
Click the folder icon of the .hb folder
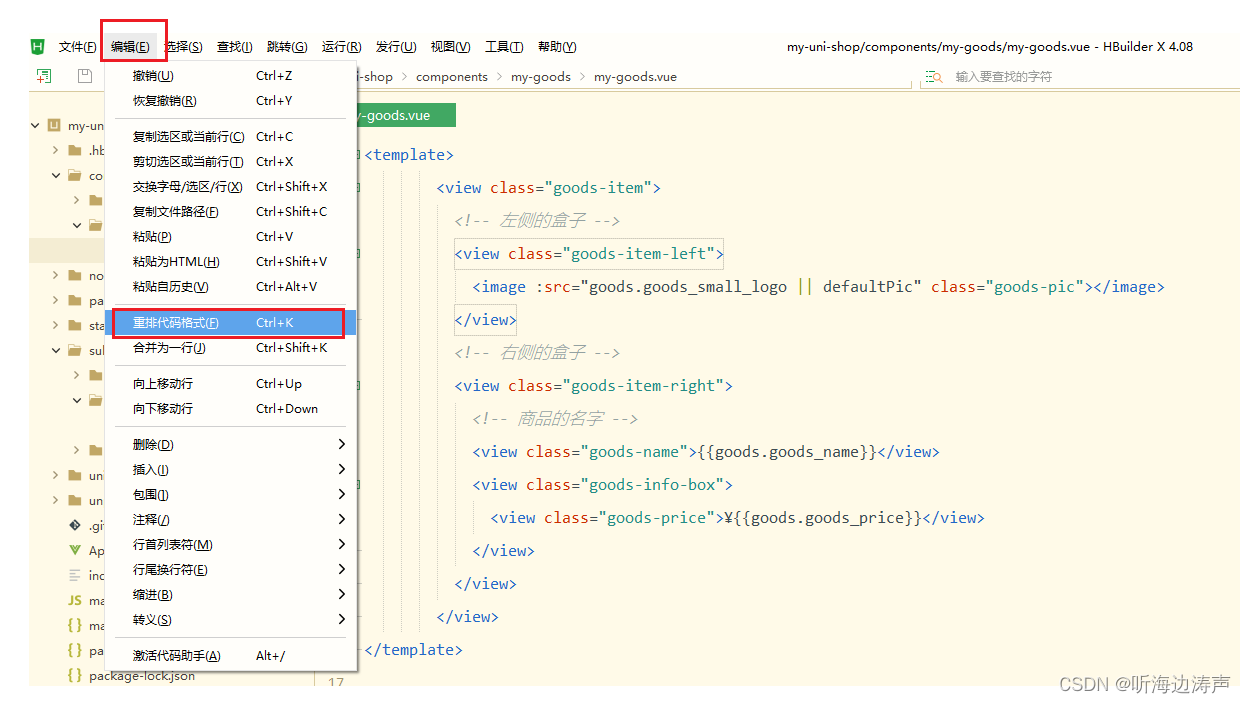(75, 150)
